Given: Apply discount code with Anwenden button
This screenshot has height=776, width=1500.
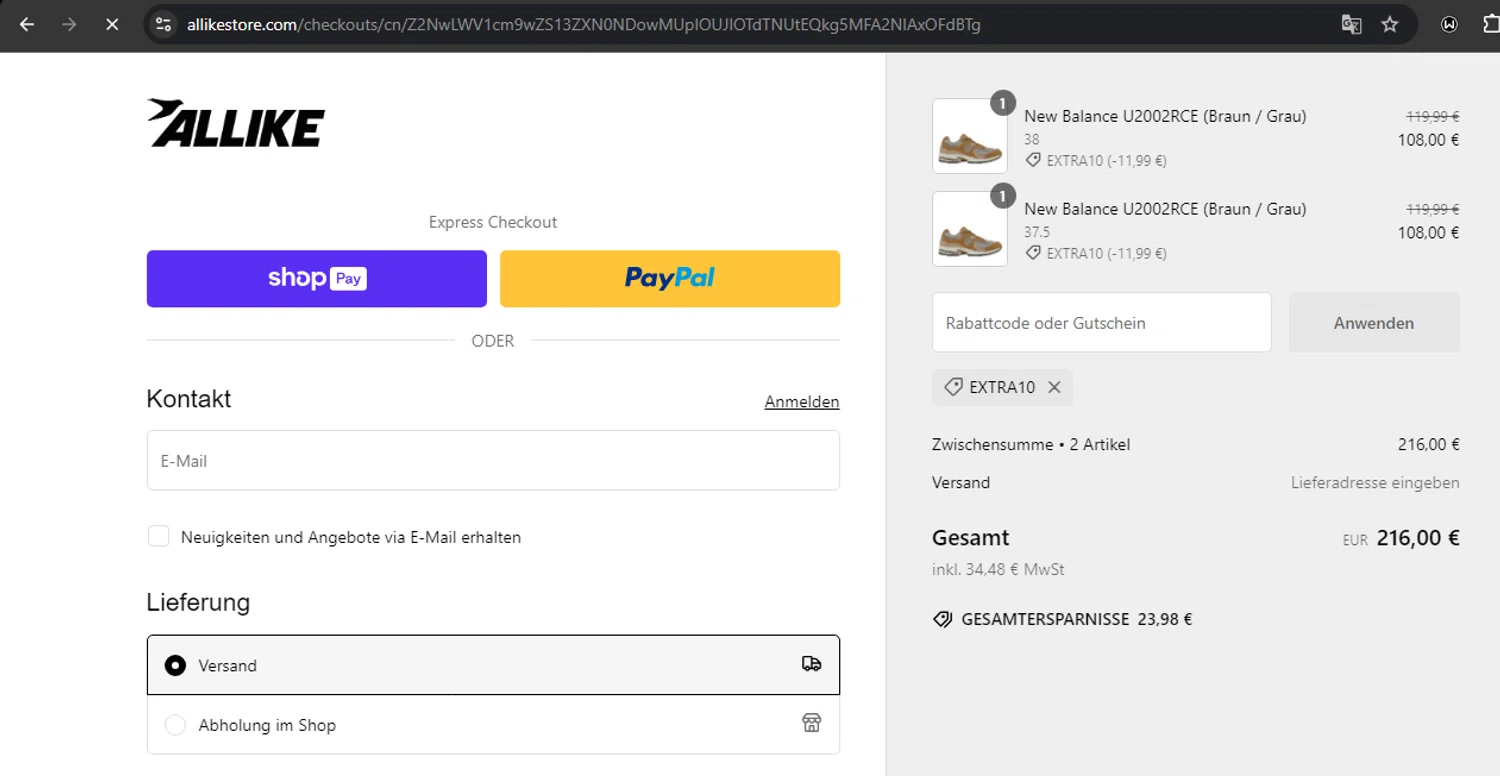Looking at the screenshot, I should tap(1374, 322).
